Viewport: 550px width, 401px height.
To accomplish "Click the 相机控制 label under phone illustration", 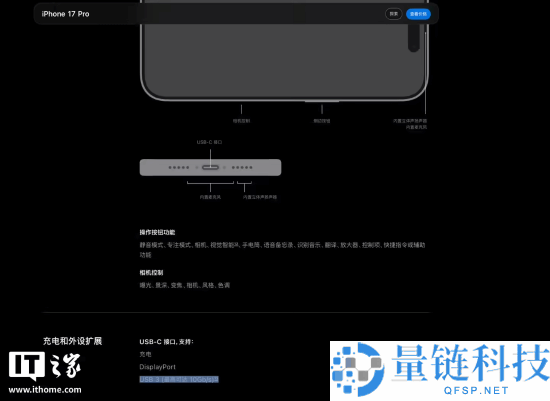I will pyautogui.click(x=241, y=121).
